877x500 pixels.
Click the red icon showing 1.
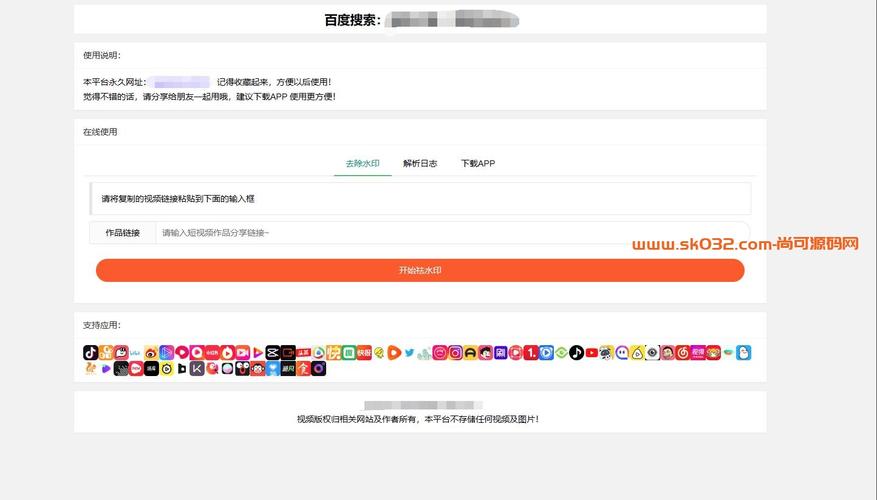coord(531,352)
